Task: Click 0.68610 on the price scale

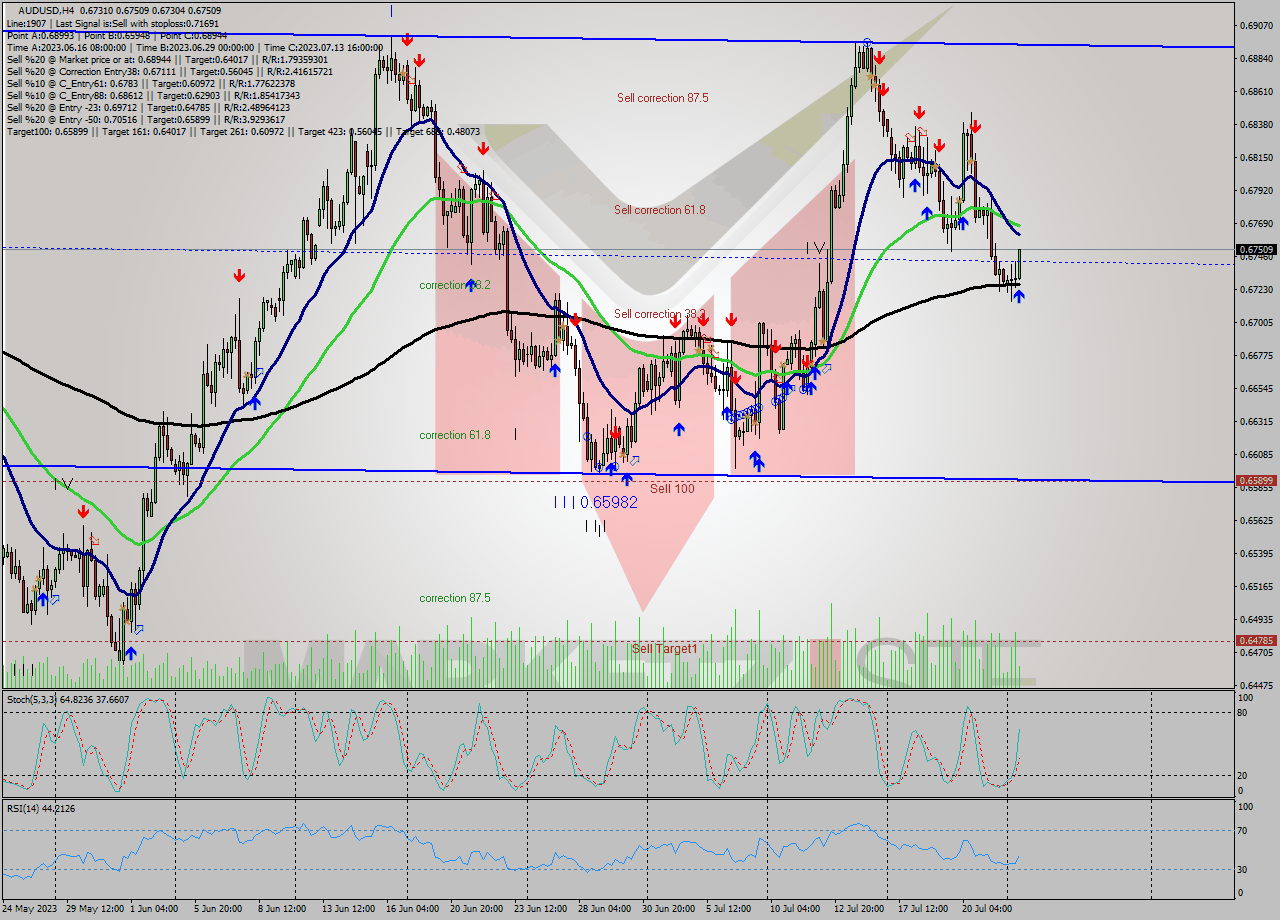Action: tap(1257, 91)
